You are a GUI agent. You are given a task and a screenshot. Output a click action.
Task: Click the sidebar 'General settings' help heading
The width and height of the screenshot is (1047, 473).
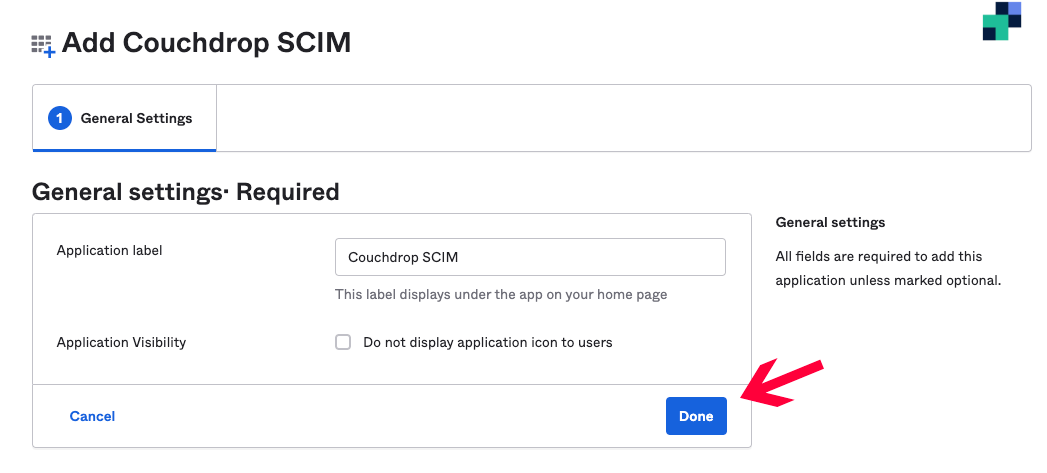coord(831,222)
